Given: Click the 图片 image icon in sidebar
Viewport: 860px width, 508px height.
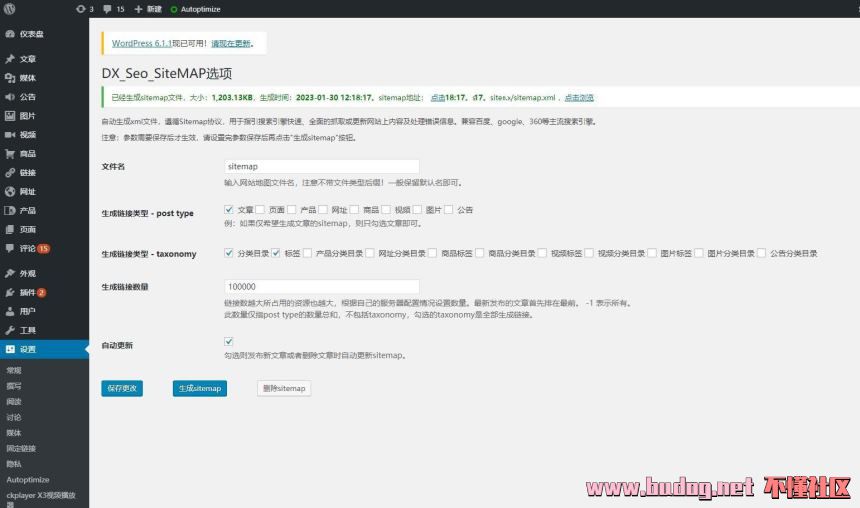Looking at the screenshot, I should pos(10,116).
